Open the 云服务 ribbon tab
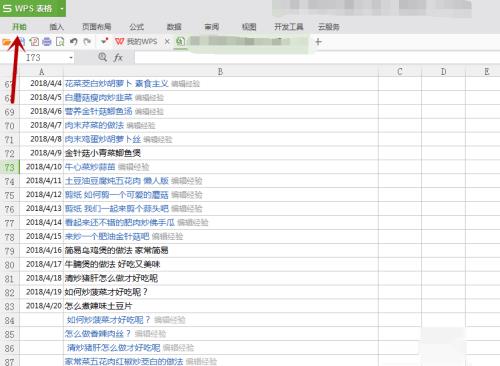The width and height of the screenshot is (500, 366). click(x=328, y=27)
